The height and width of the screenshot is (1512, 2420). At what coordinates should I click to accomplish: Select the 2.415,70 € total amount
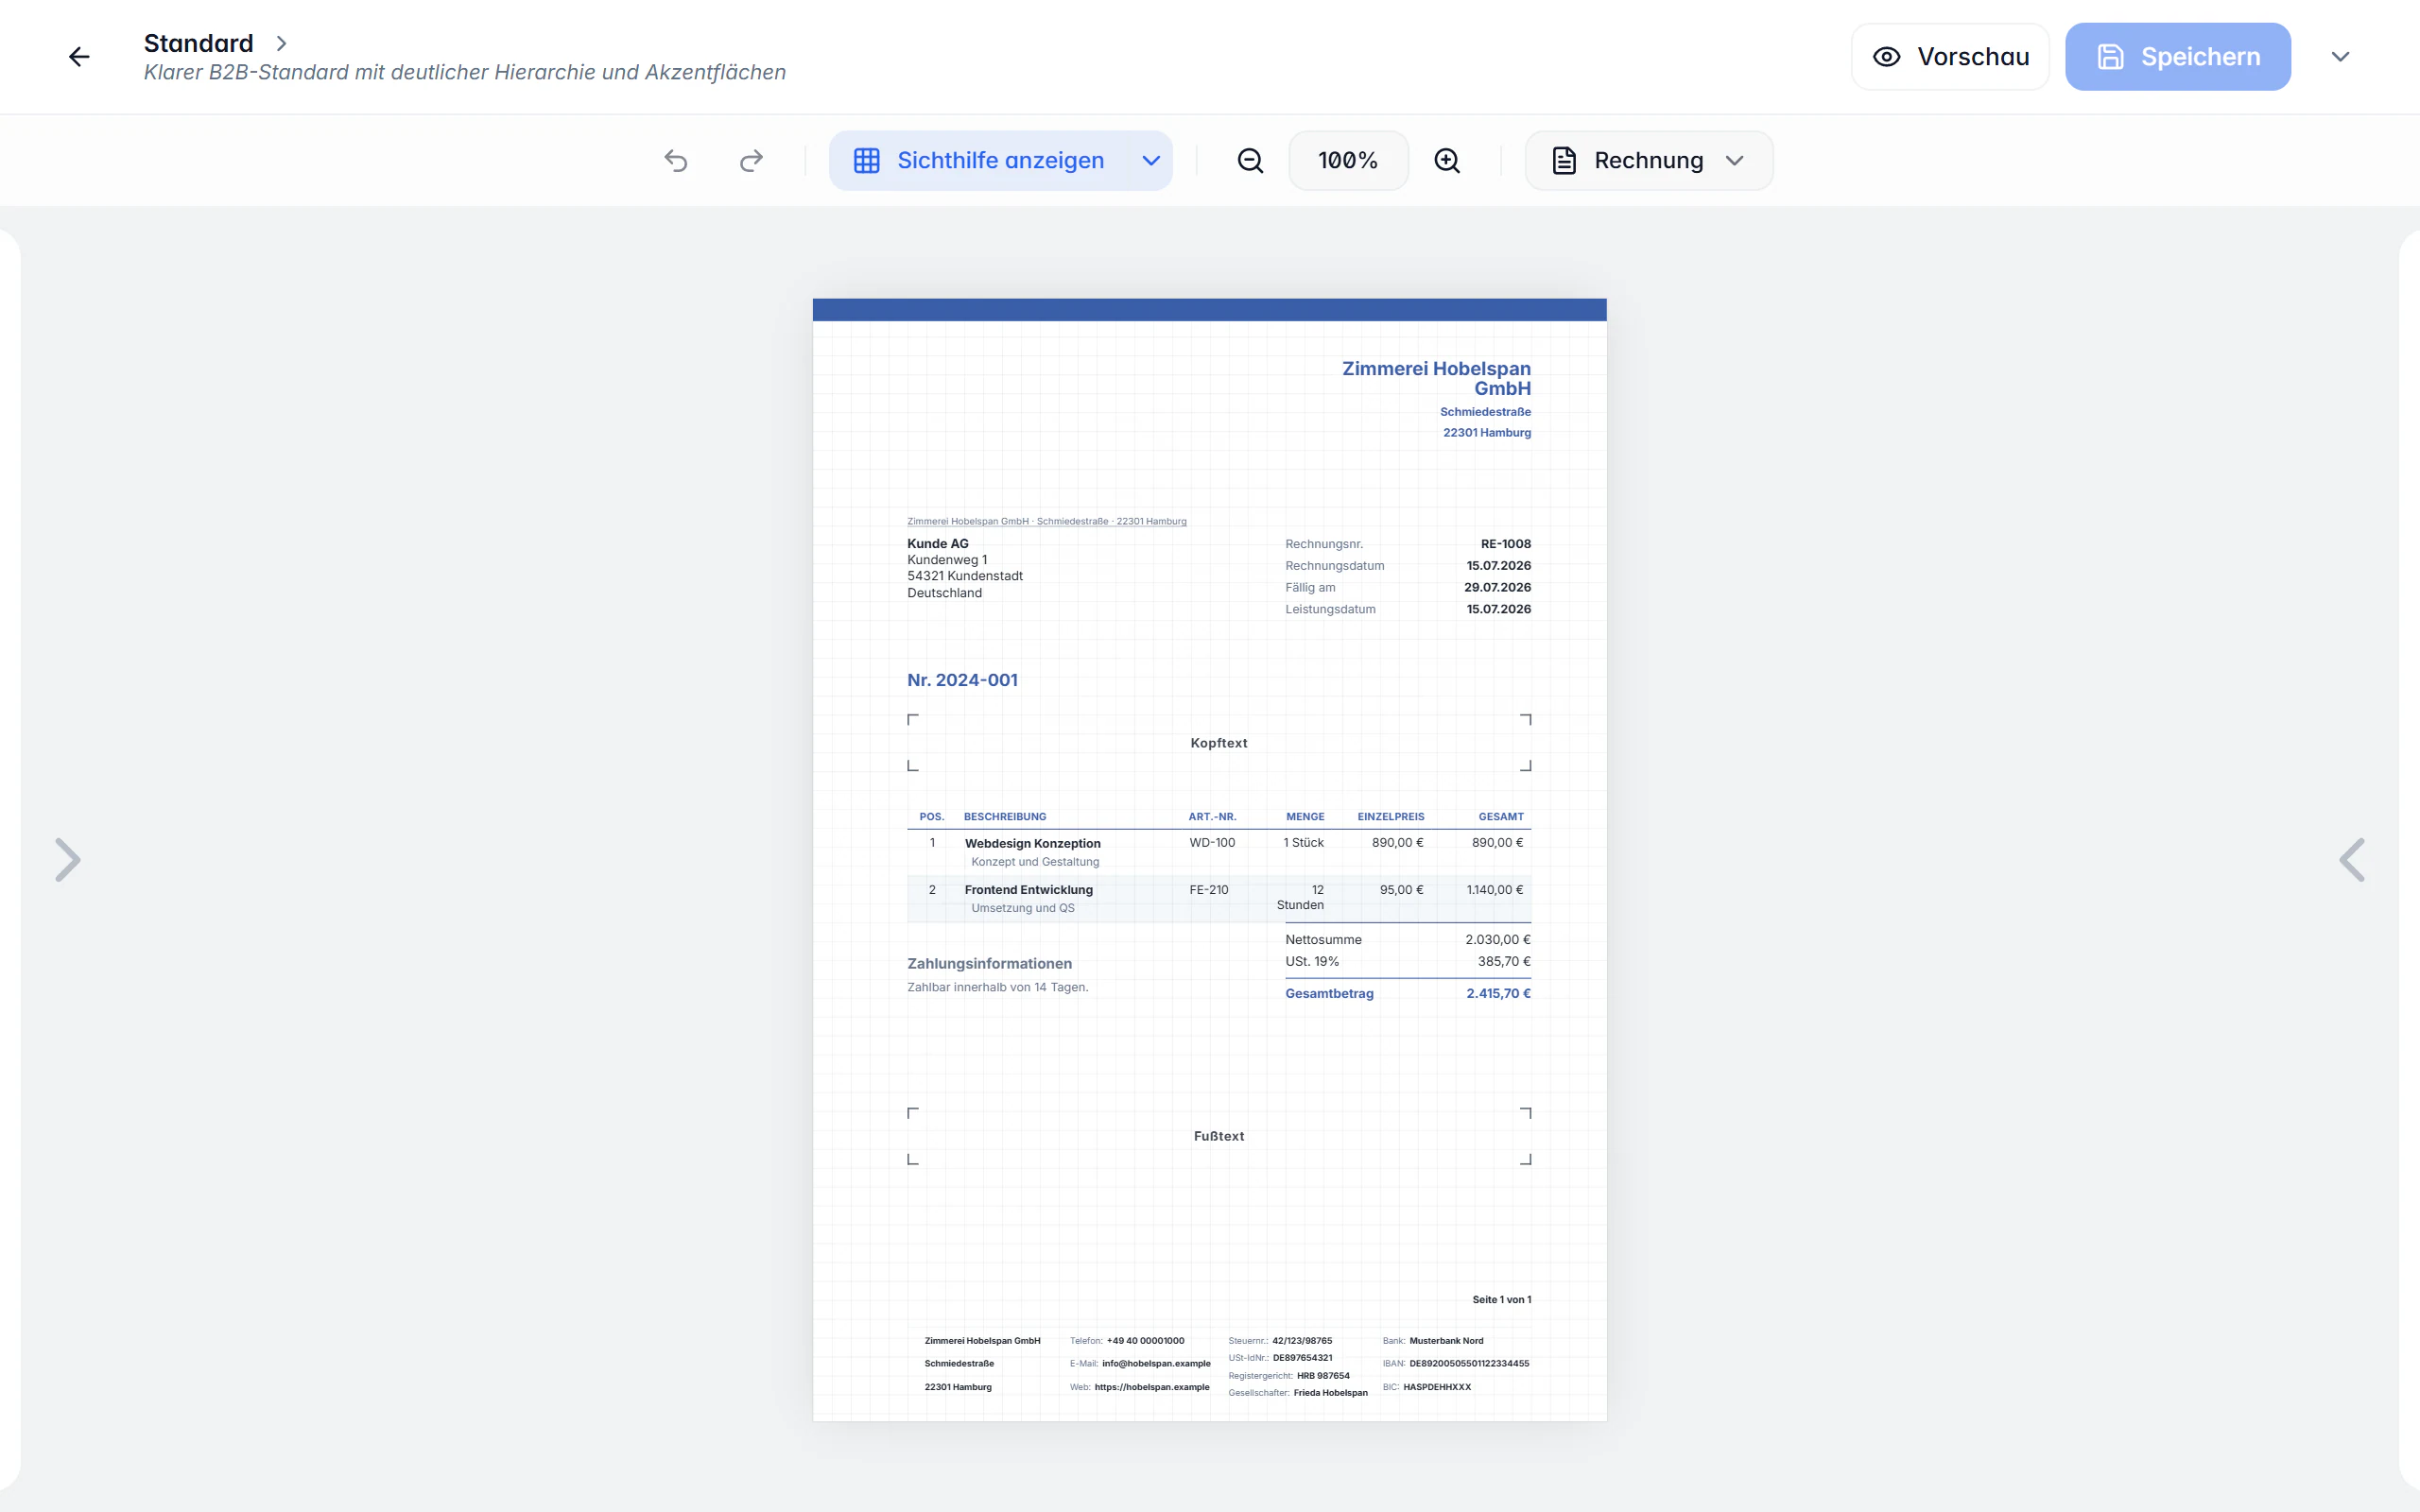coord(1498,994)
